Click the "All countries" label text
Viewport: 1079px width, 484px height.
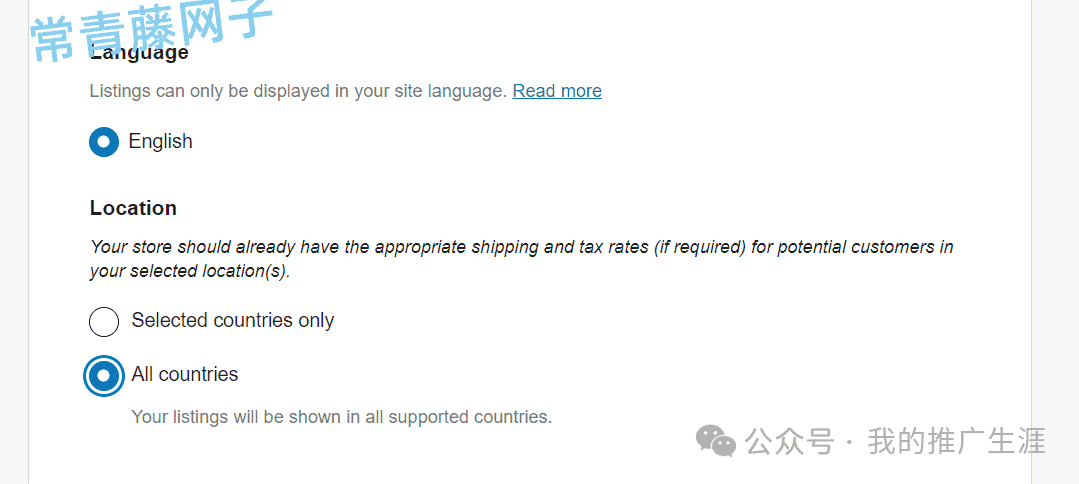[x=184, y=375]
